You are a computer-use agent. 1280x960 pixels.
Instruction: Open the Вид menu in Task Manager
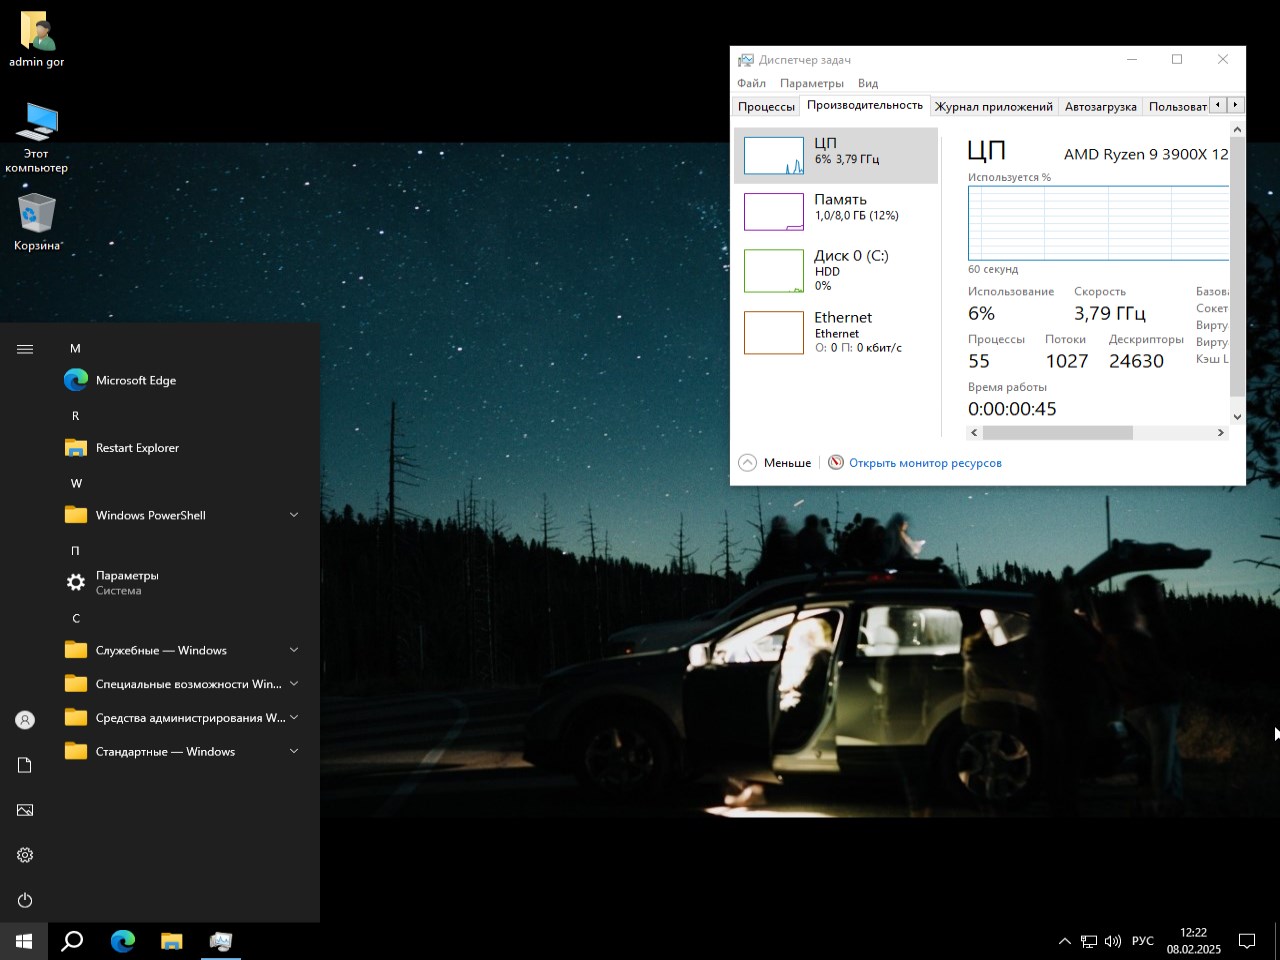click(x=867, y=83)
